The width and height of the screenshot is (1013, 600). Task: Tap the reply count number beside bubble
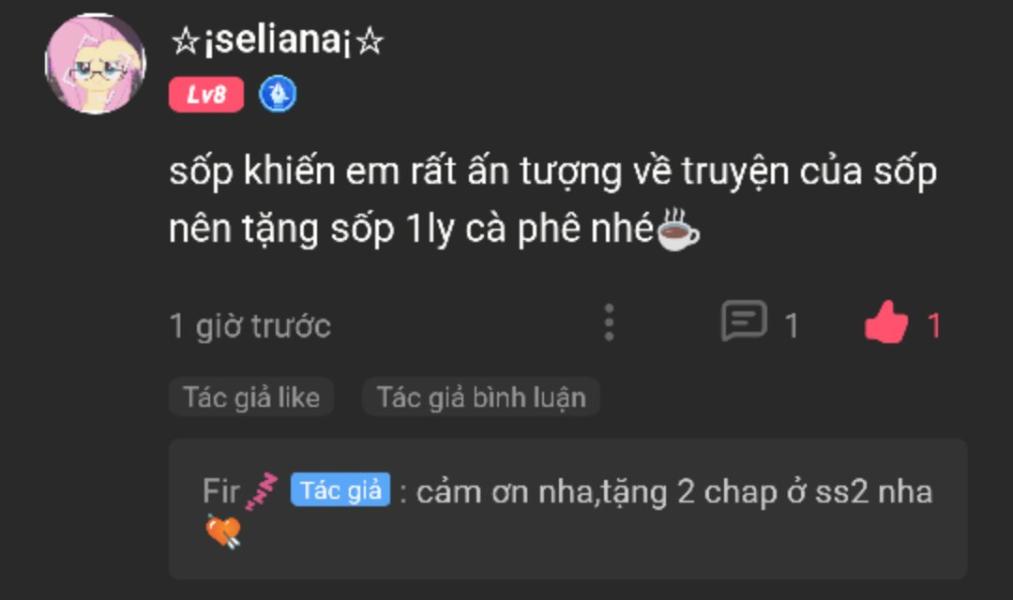click(x=791, y=326)
